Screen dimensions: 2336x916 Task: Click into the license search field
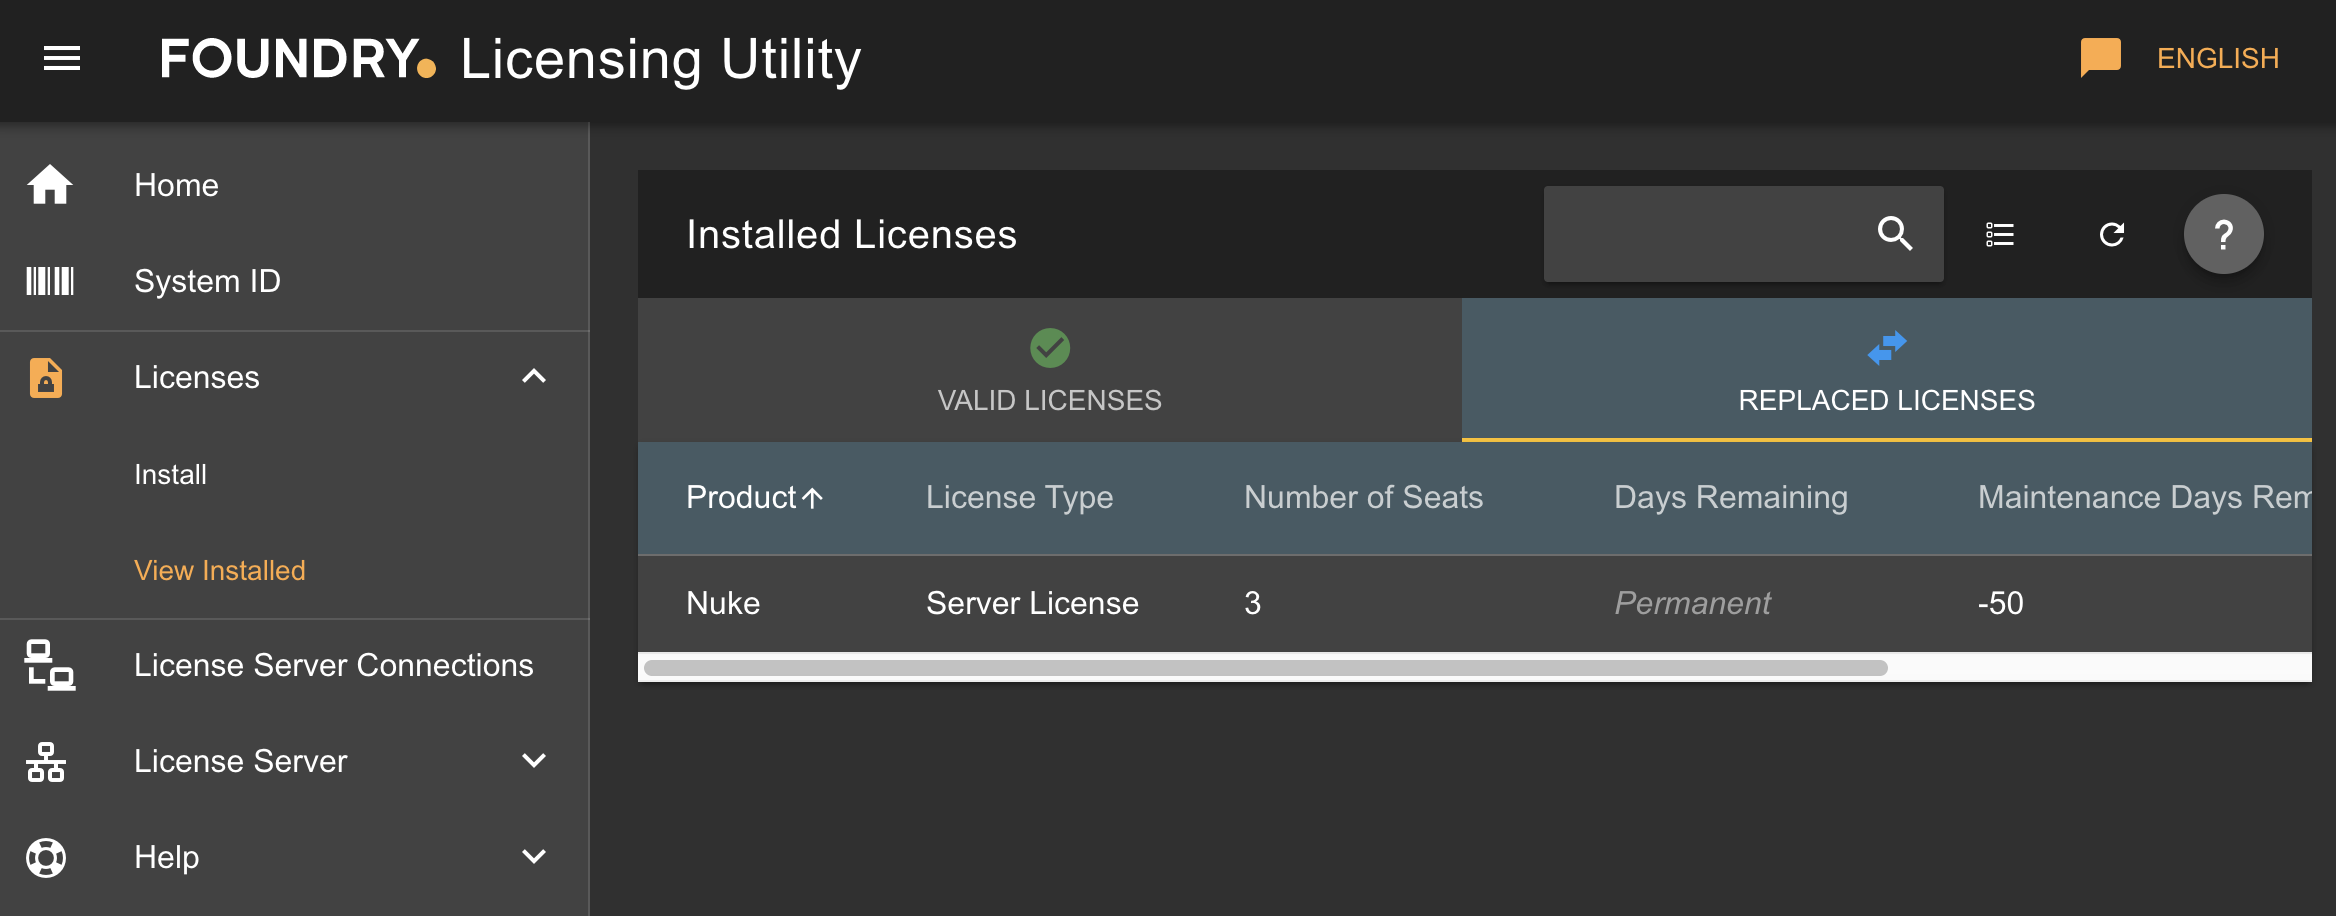[x=1744, y=234]
